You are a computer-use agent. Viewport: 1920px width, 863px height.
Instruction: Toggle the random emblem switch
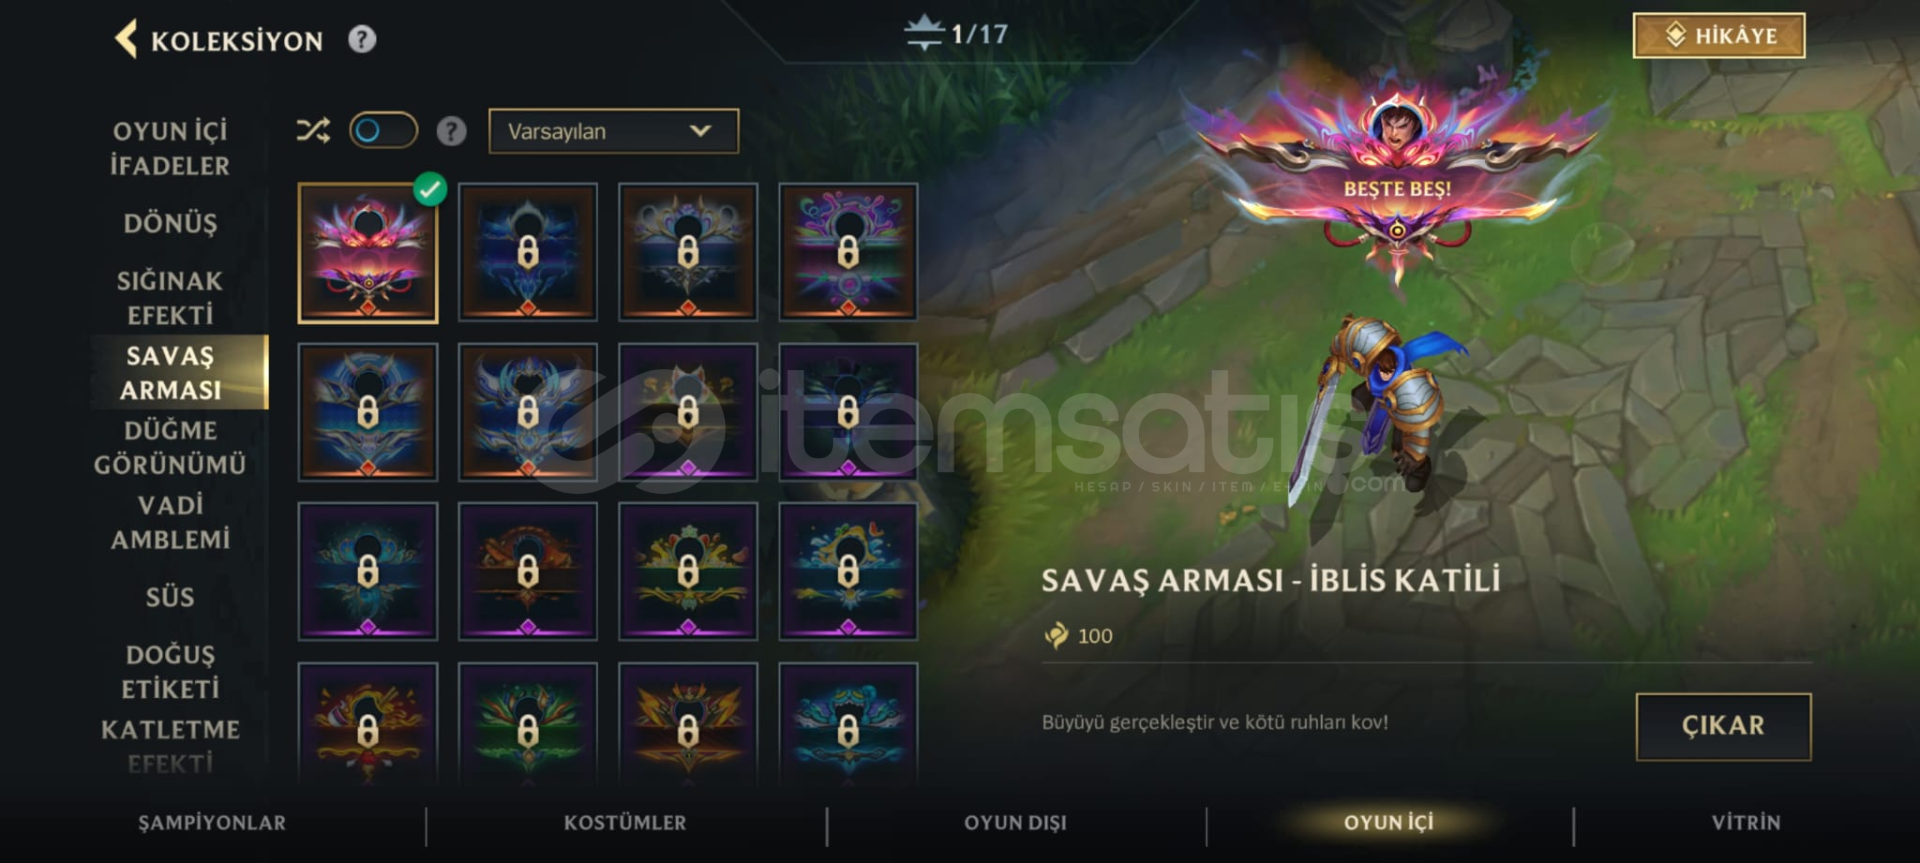(383, 131)
